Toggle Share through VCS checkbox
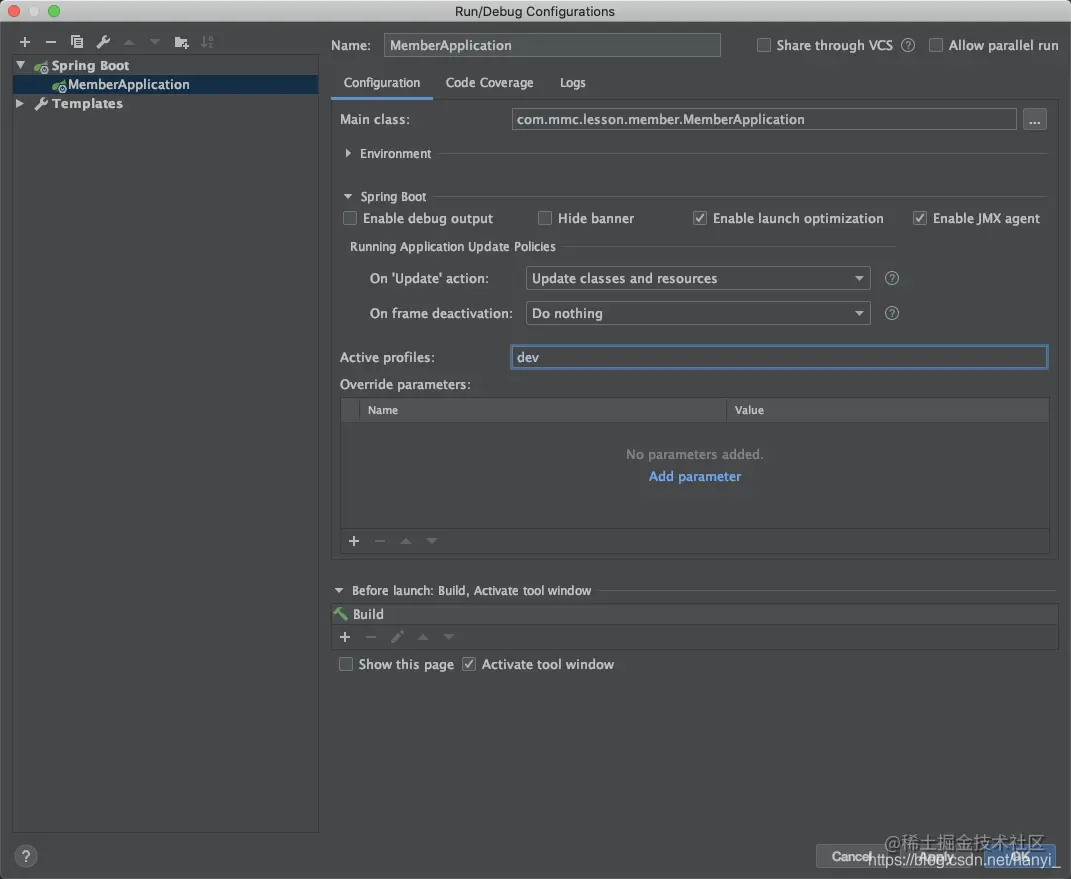The height and width of the screenshot is (879, 1071). pyautogui.click(x=764, y=45)
